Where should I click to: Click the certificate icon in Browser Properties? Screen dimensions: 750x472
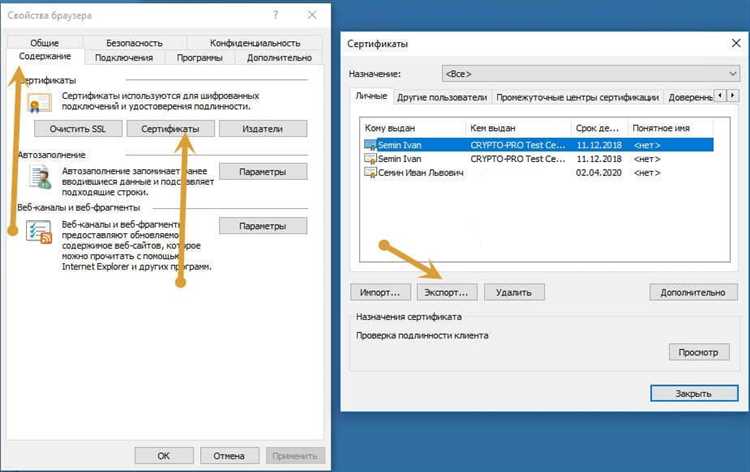[x=39, y=102]
